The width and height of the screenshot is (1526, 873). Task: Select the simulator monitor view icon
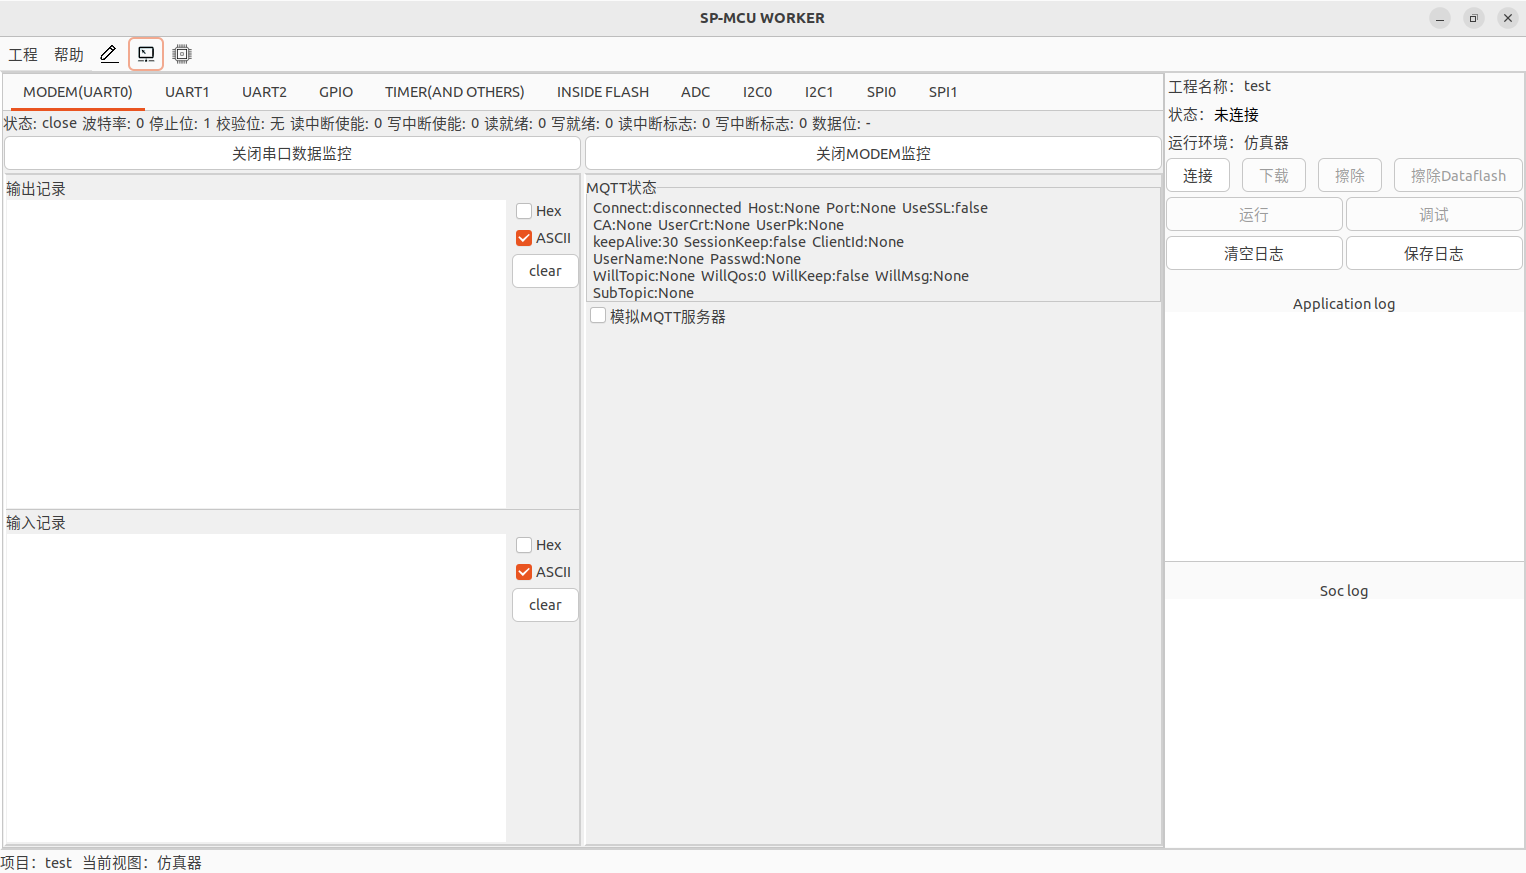tap(146, 54)
